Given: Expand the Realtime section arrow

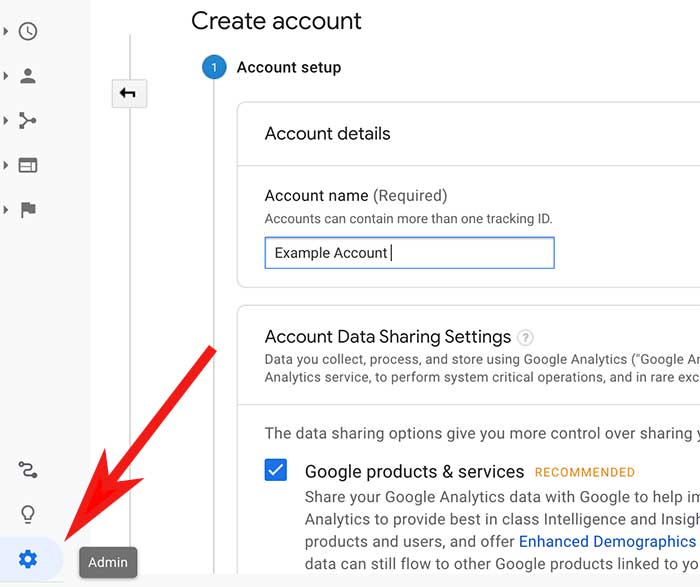Looking at the screenshot, I should [x=6, y=31].
